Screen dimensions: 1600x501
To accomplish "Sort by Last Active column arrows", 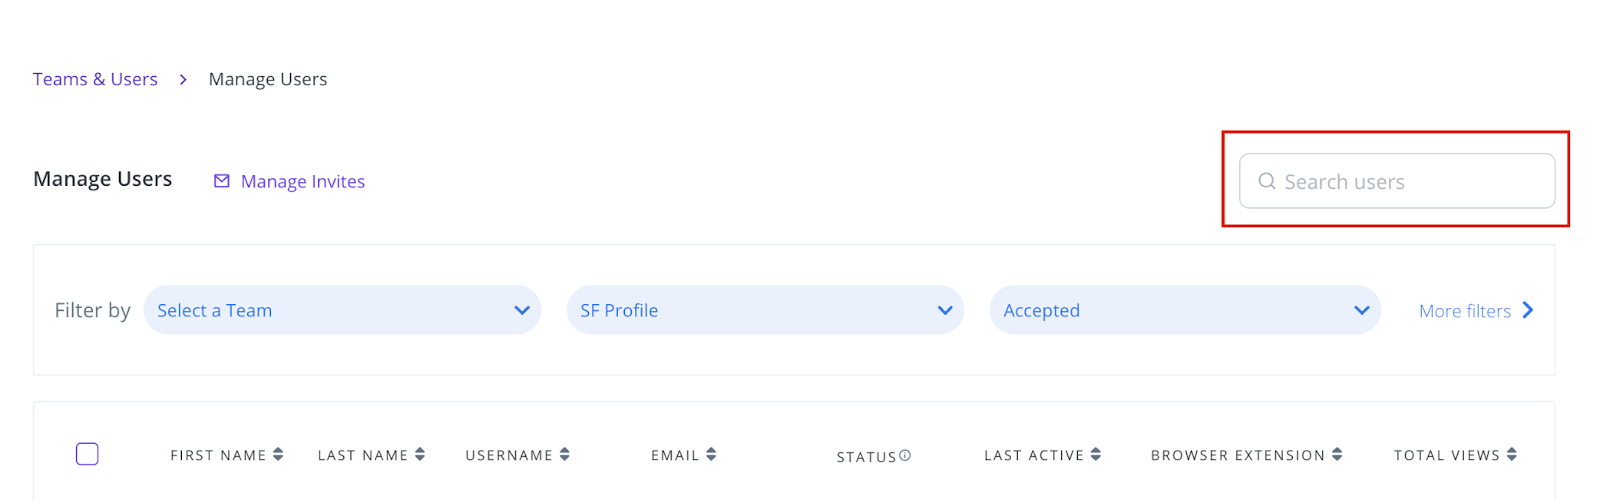I will (x=1096, y=455).
